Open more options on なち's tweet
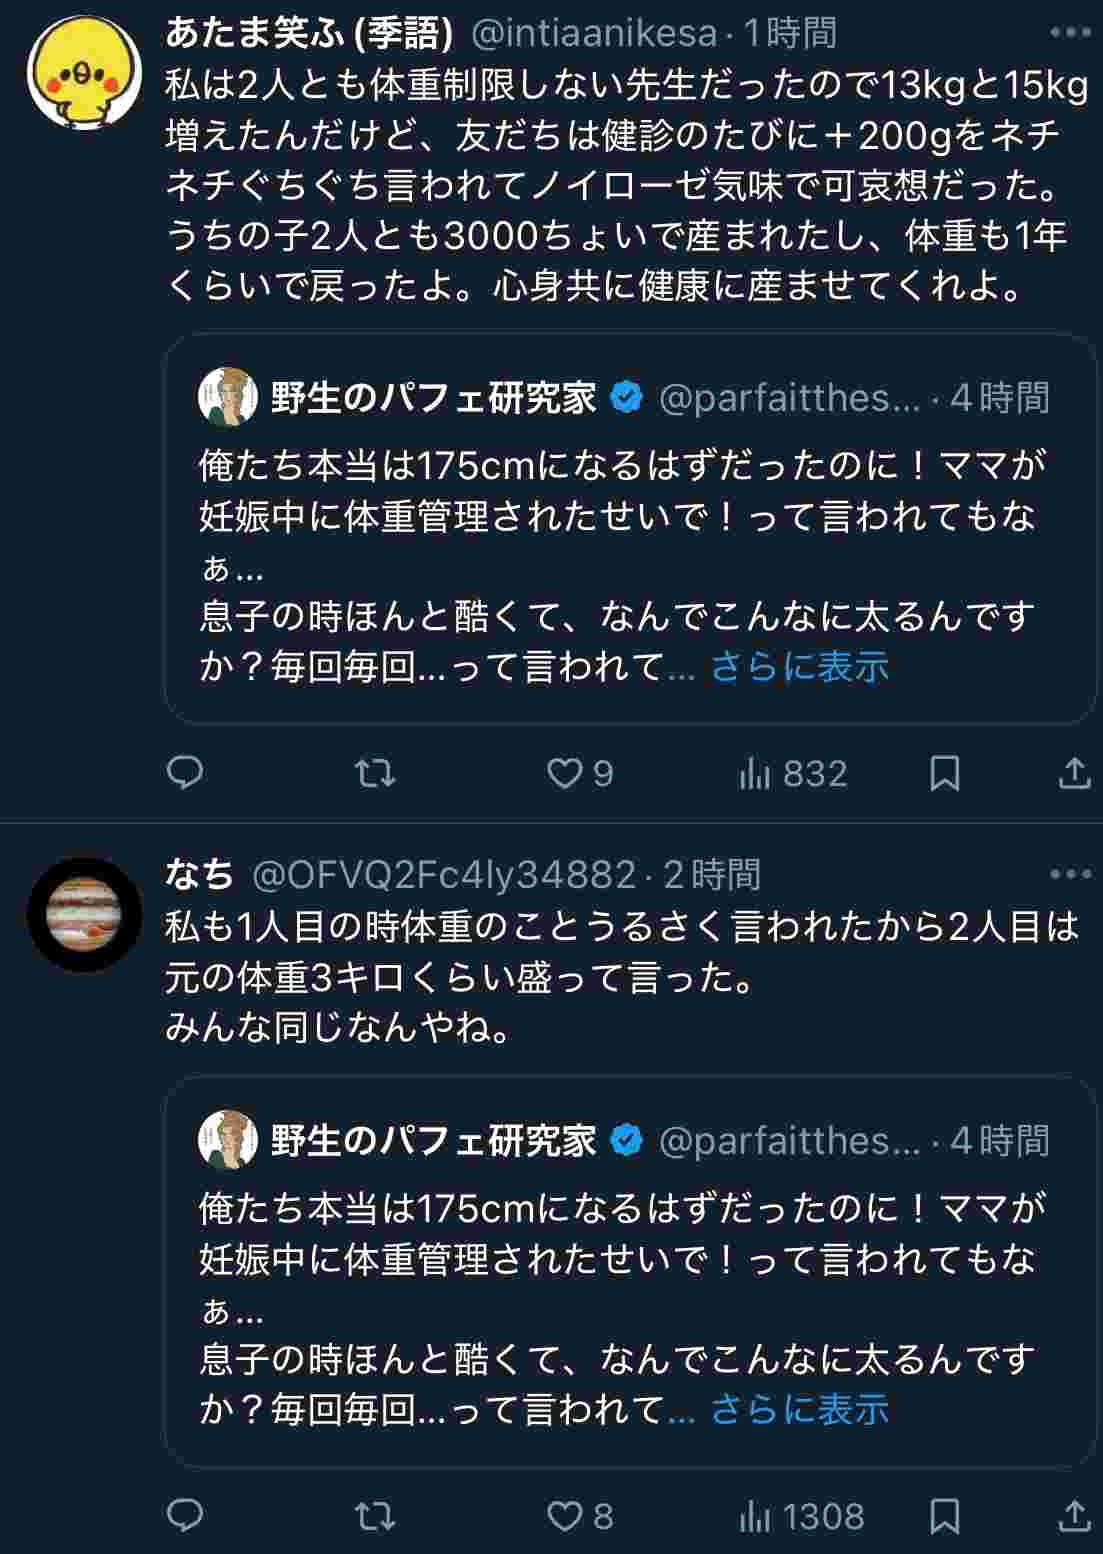The image size is (1103, 1554). click(1070, 874)
